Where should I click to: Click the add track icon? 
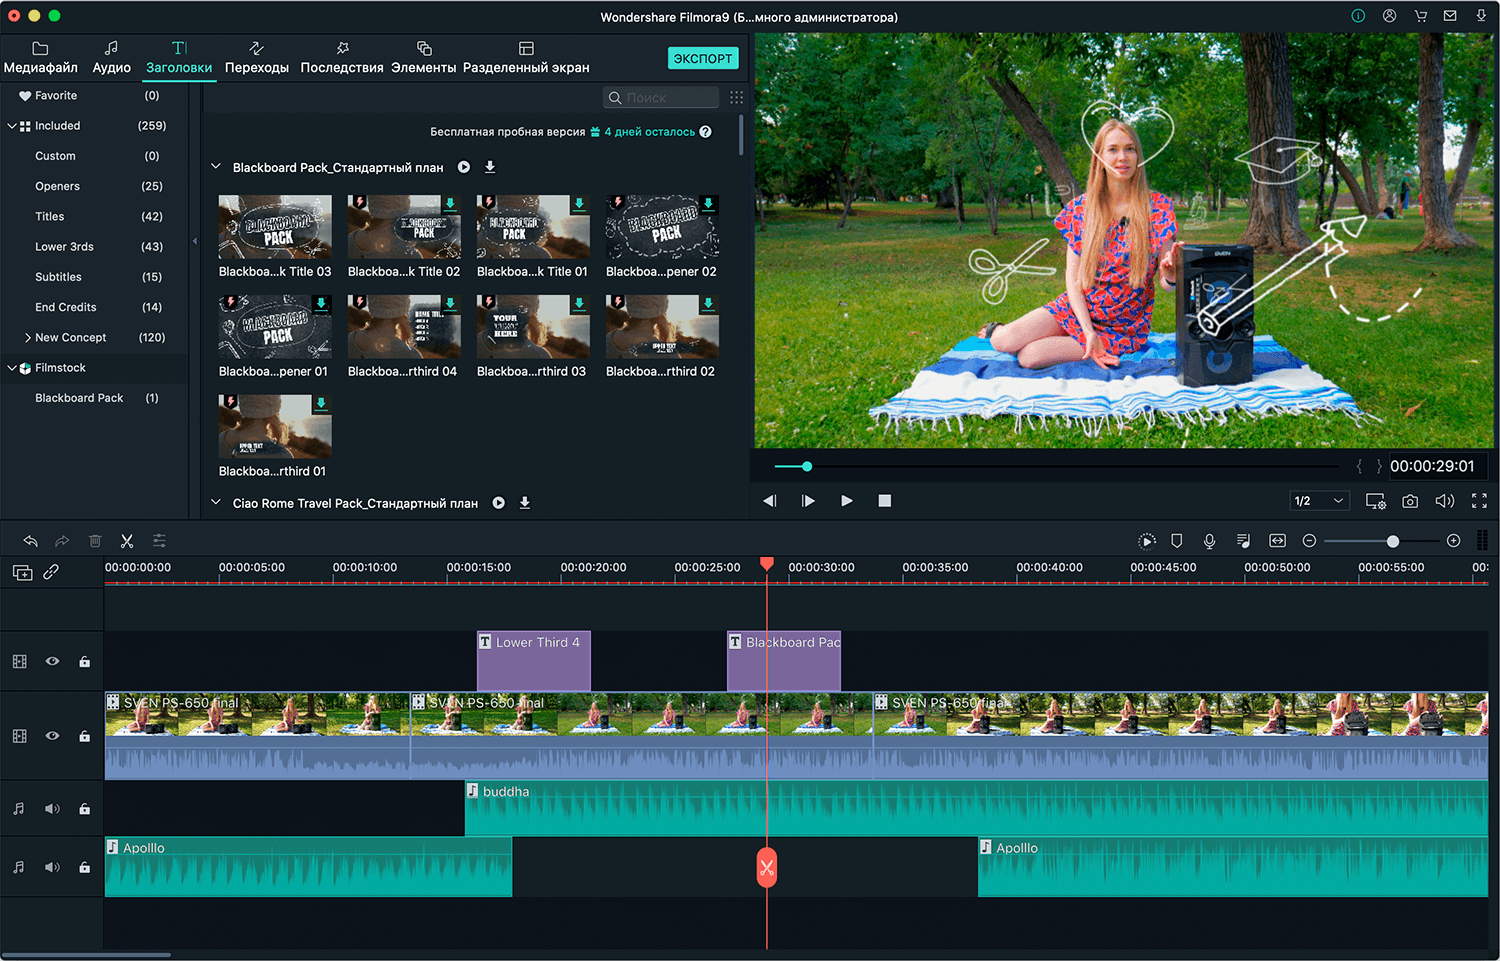tap(22, 572)
